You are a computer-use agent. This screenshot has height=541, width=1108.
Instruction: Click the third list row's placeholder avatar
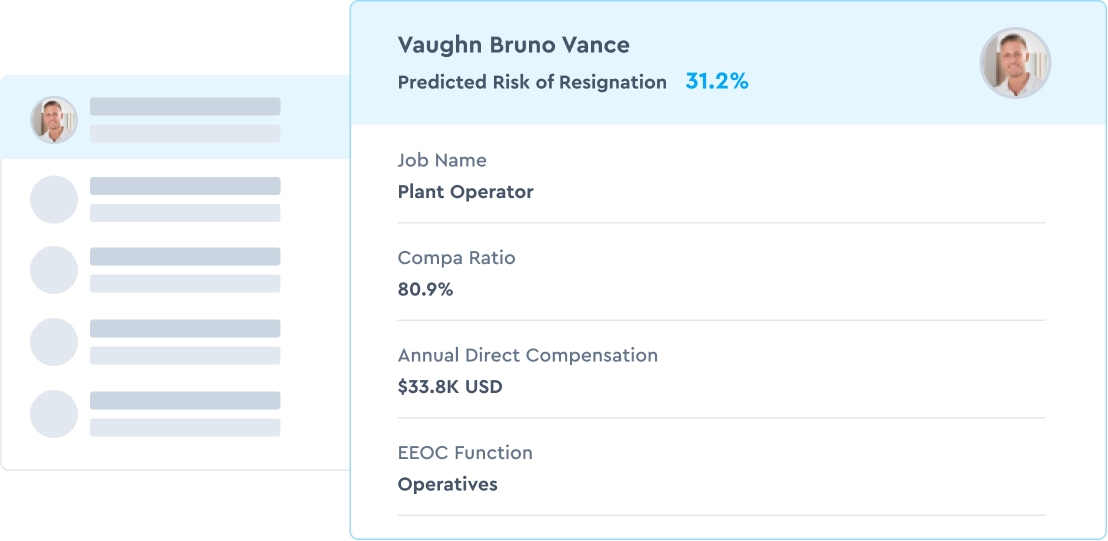[x=54, y=270]
